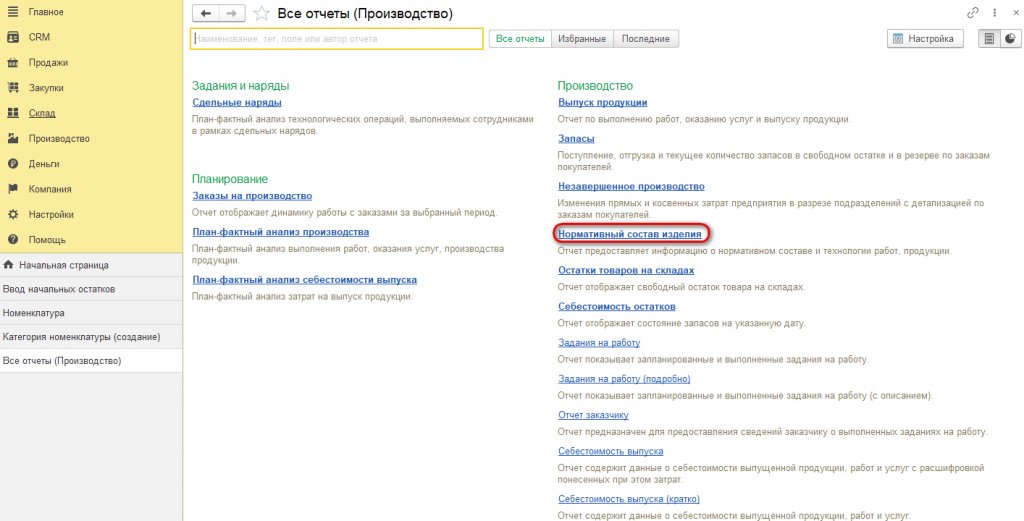Open the Главное section icon
The height and width of the screenshot is (521, 1024).
point(12,12)
